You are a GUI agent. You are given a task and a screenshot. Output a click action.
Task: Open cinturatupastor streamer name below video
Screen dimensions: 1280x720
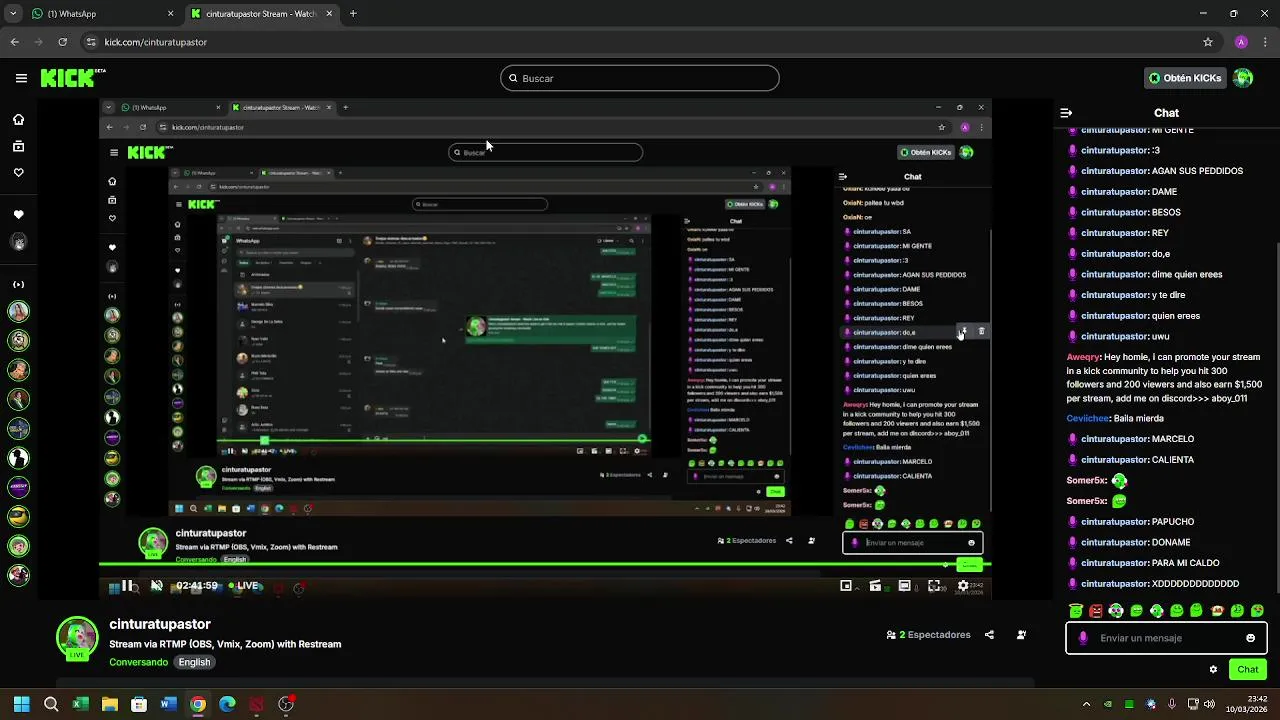coord(160,624)
